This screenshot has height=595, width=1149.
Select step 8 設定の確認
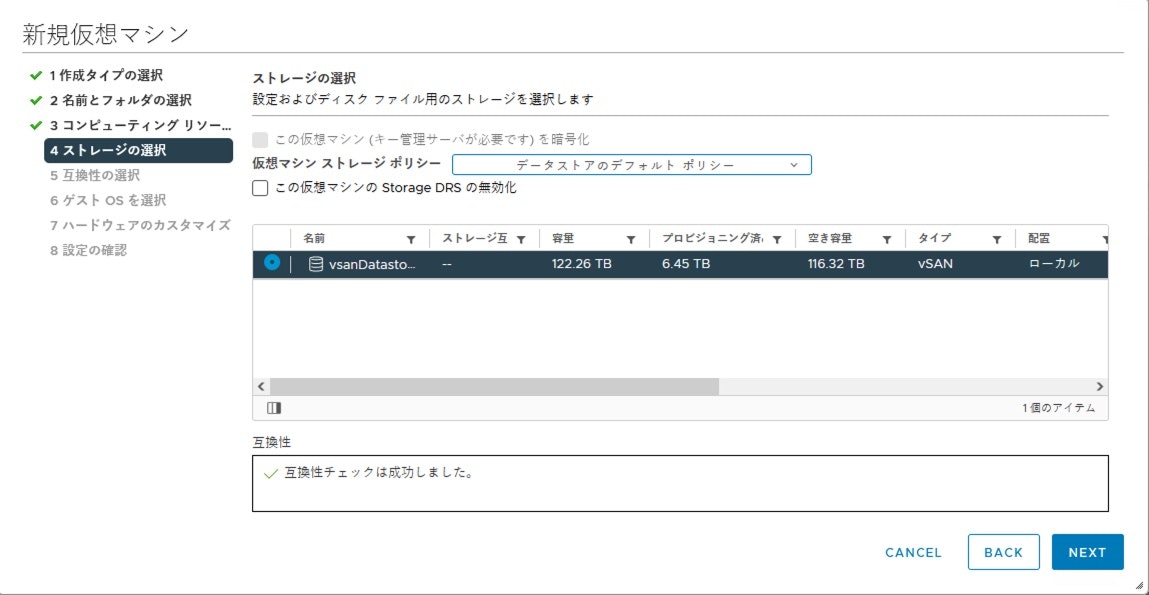click(x=89, y=250)
